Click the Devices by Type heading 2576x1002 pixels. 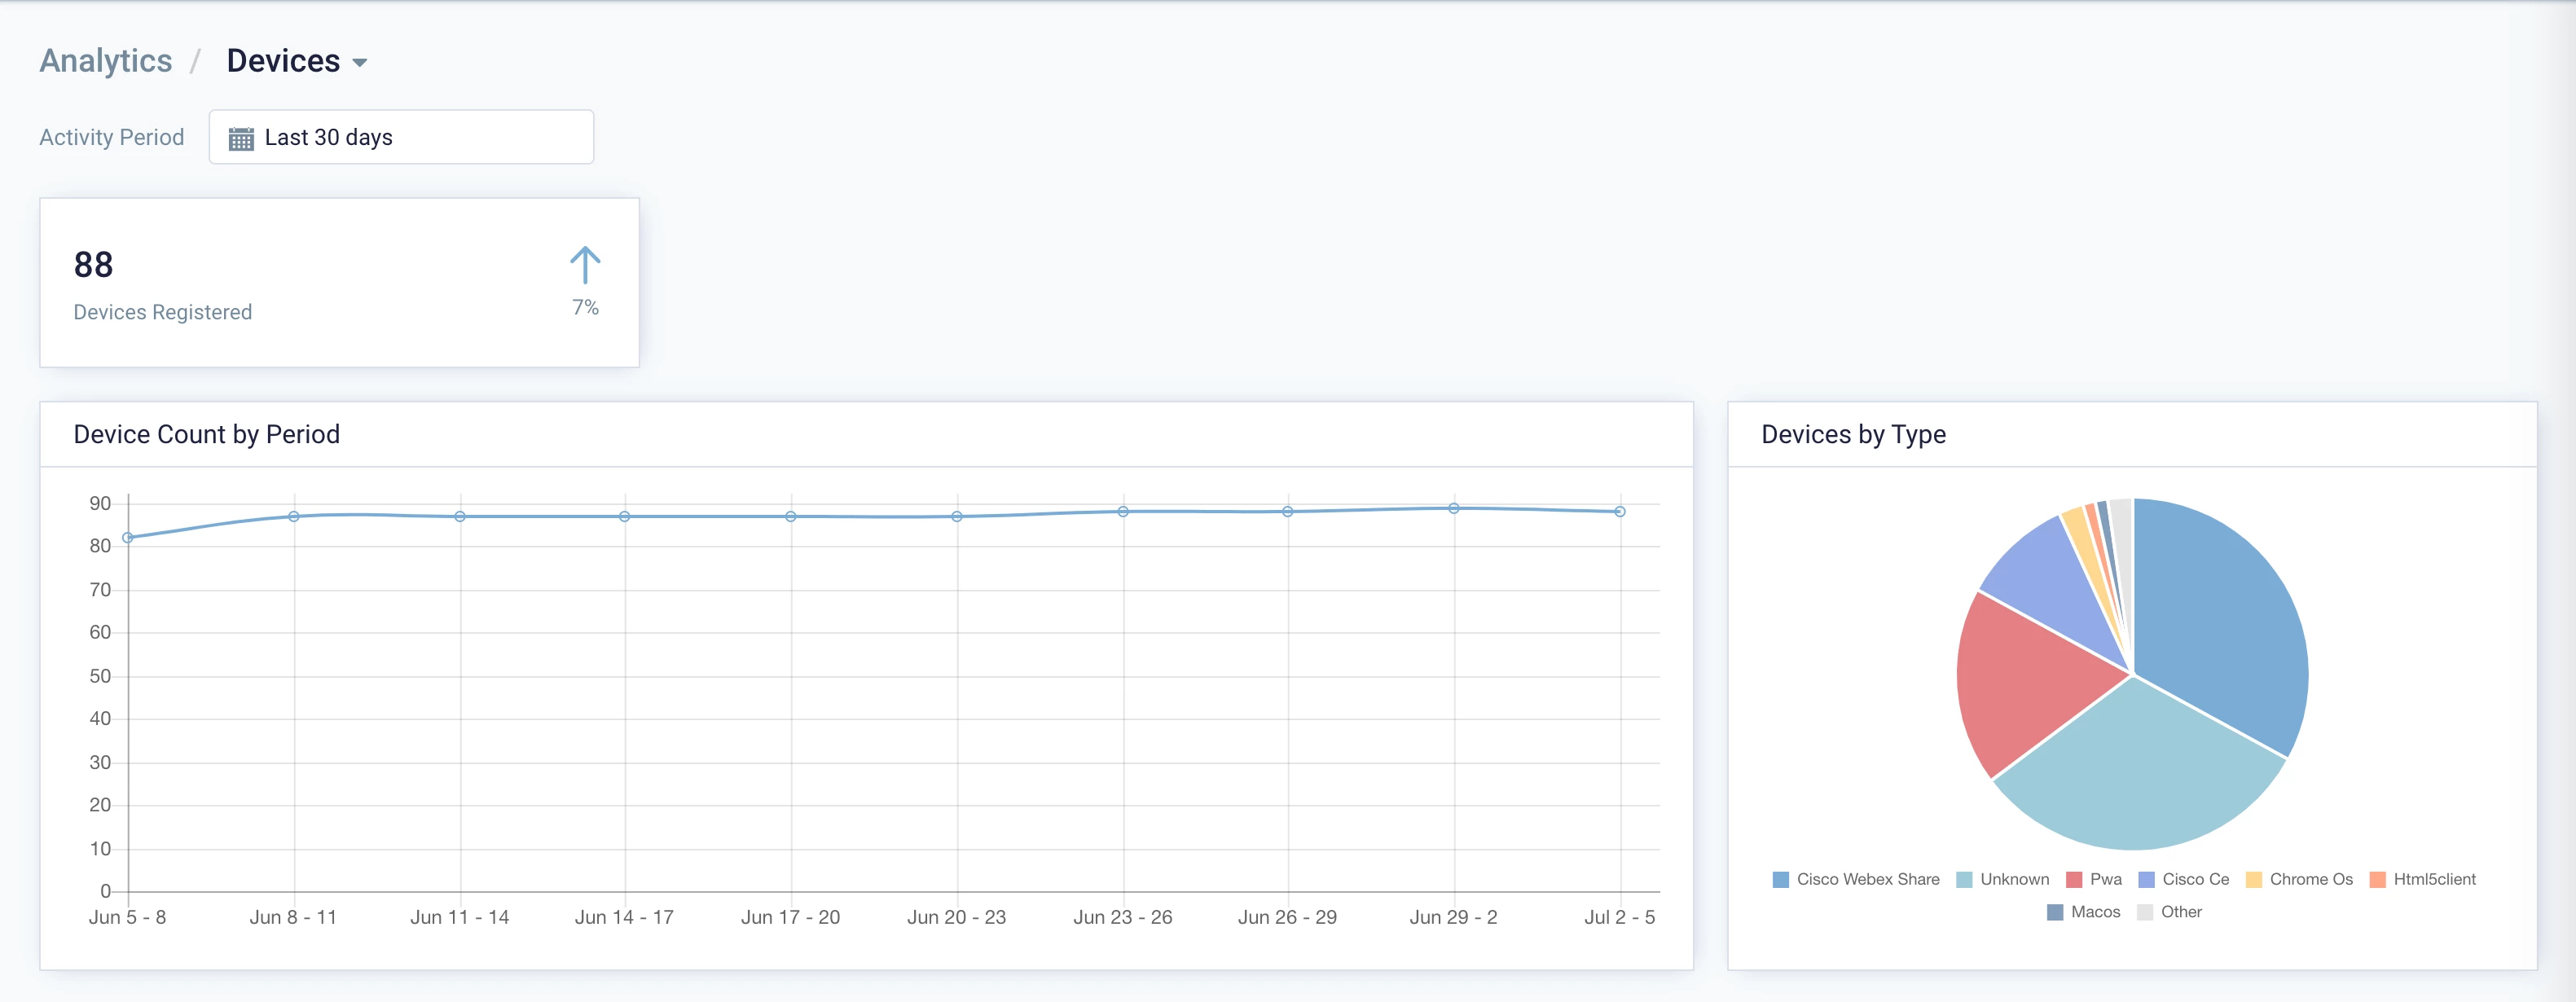click(x=1853, y=435)
